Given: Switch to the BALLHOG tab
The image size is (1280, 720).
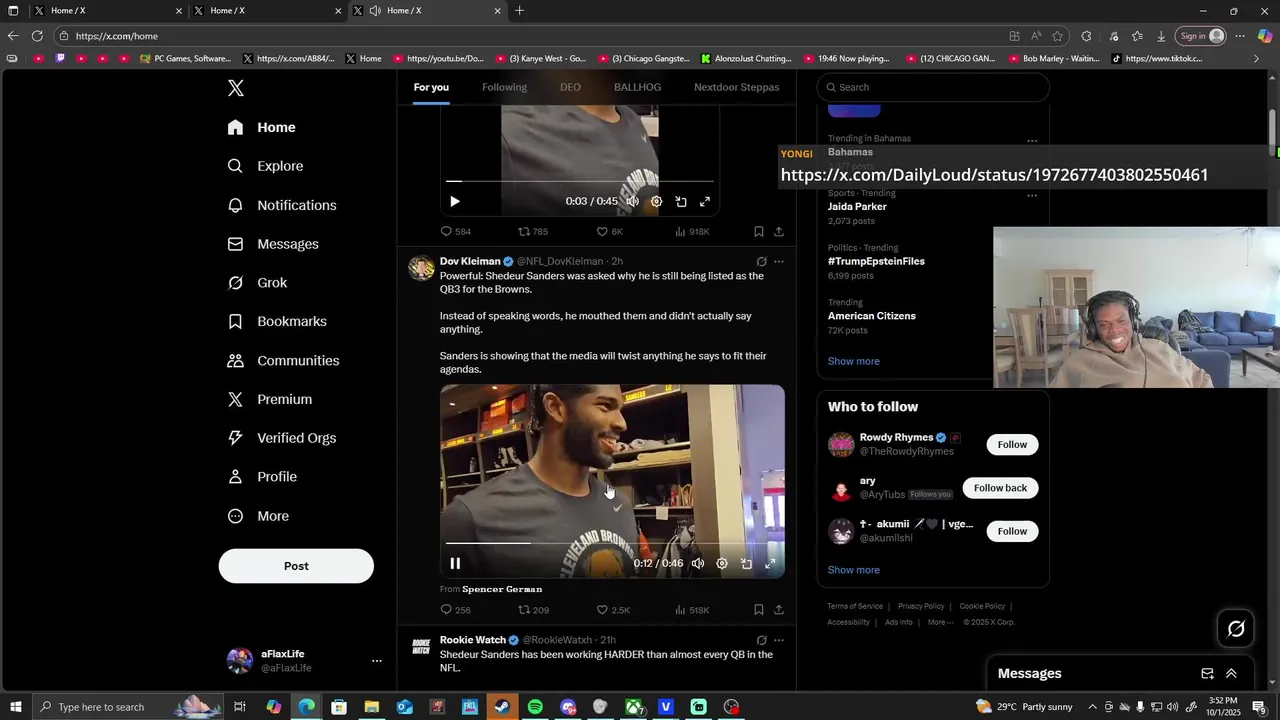Looking at the screenshot, I should pos(637,87).
